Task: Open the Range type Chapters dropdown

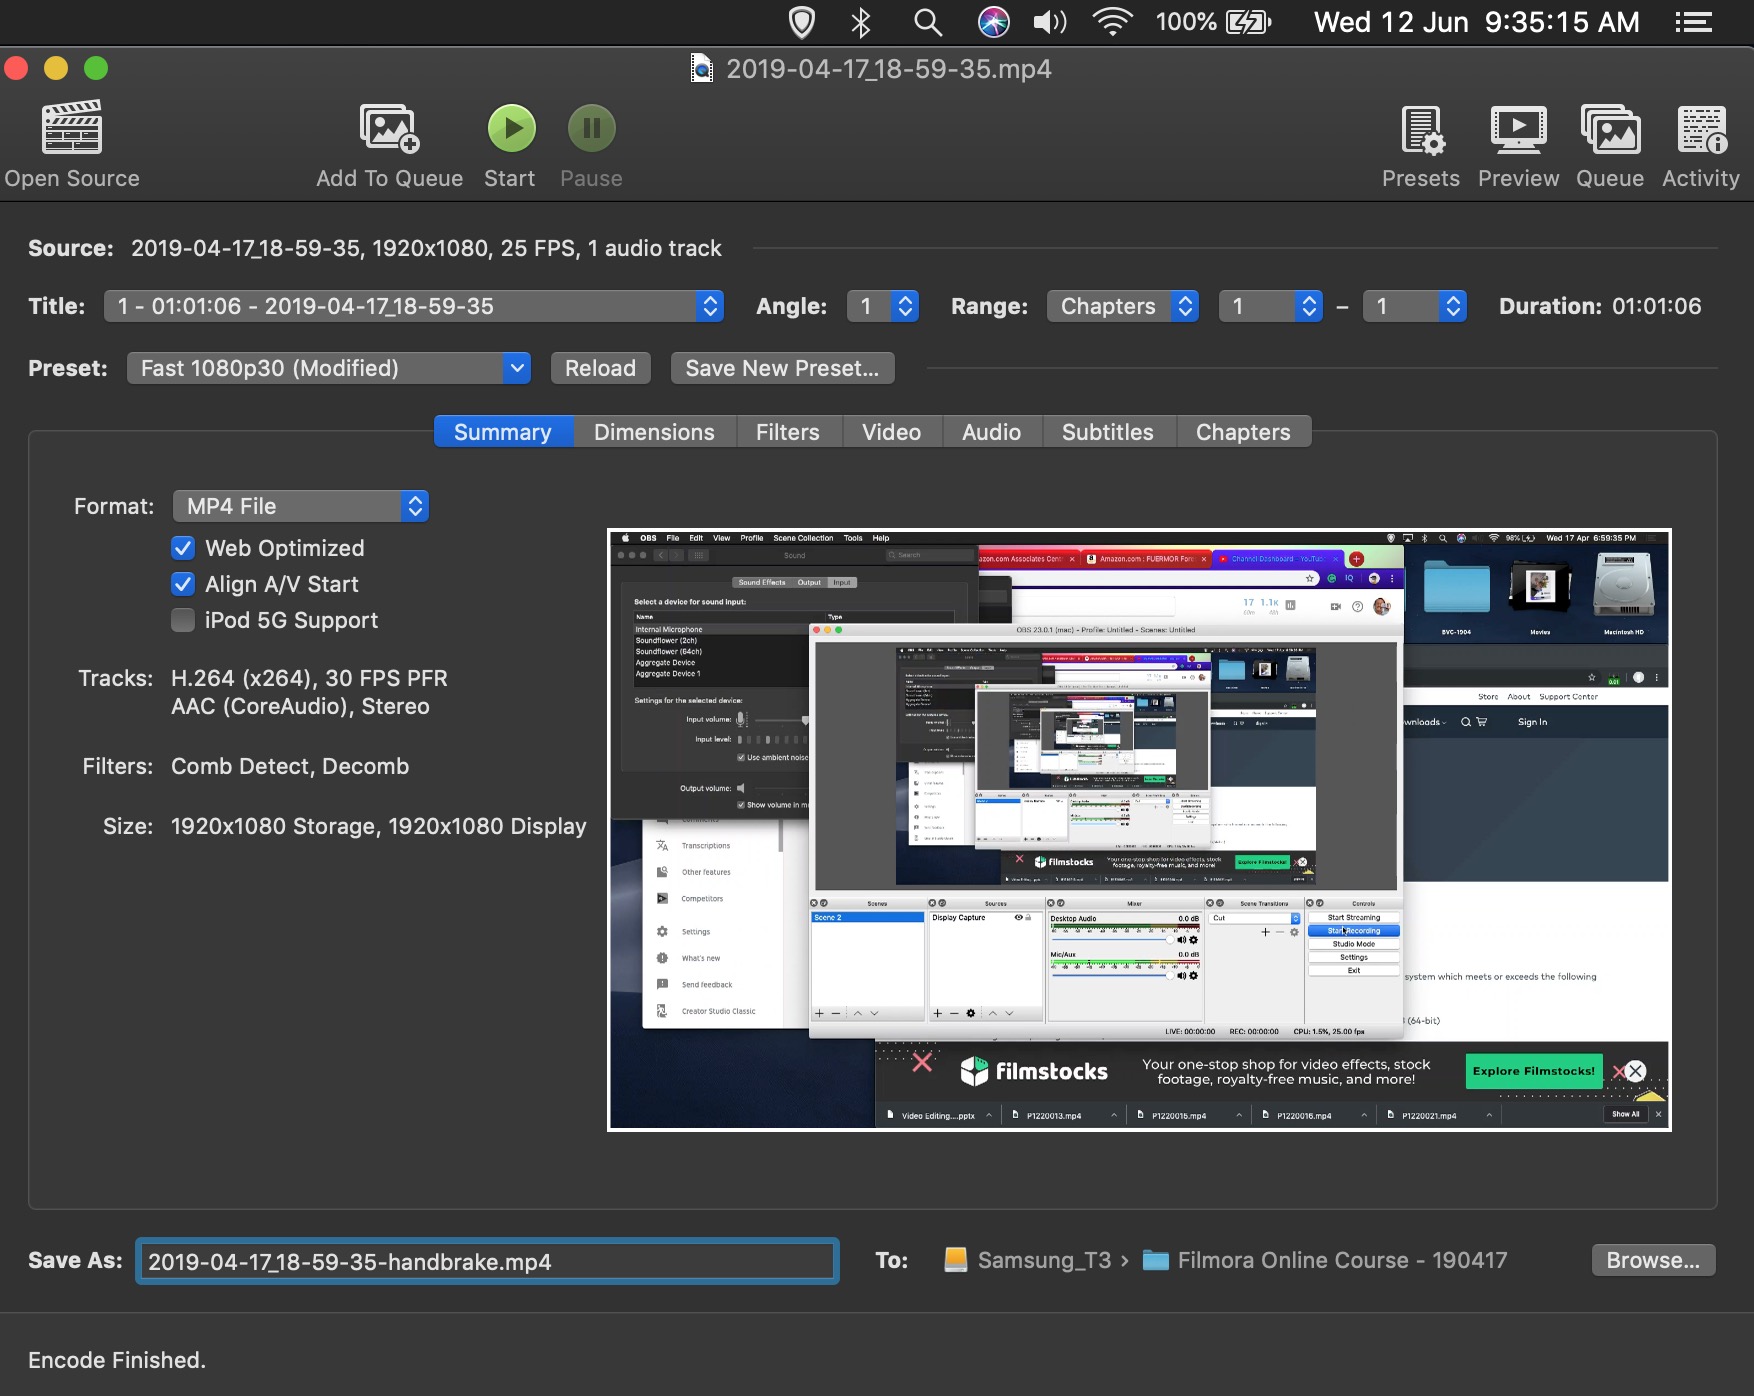Action: (x=1123, y=306)
